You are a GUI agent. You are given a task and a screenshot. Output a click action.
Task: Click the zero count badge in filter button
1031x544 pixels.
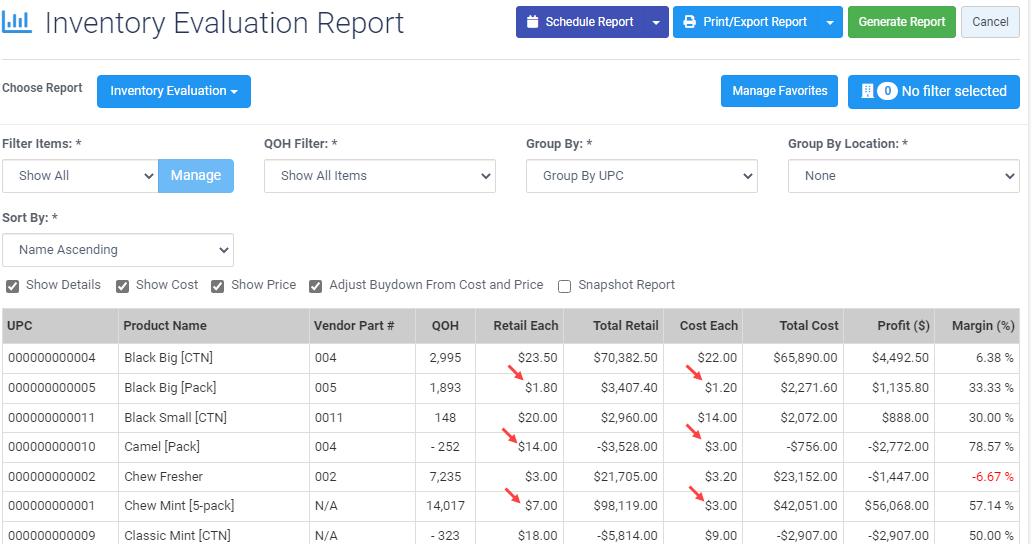coord(887,91)
